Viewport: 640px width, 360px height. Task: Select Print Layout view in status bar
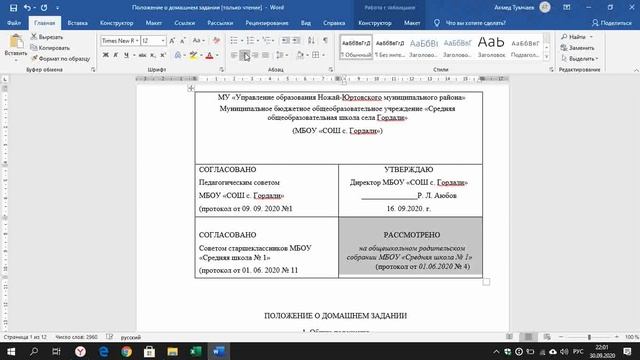pos(528,337)
